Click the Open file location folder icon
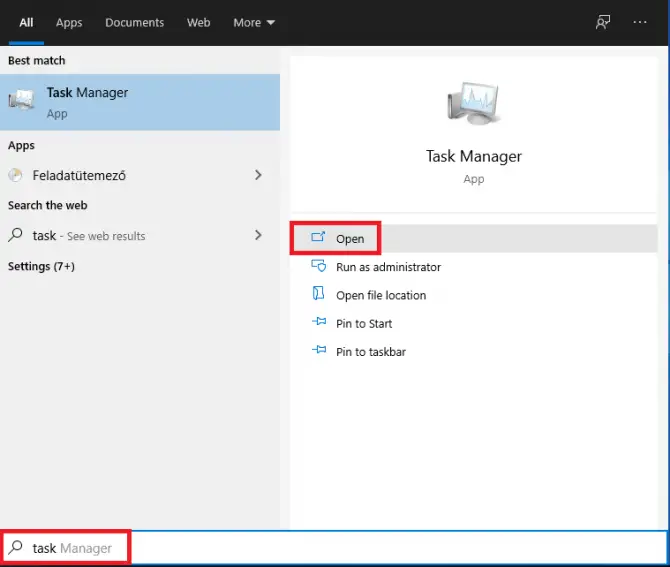 318,294
